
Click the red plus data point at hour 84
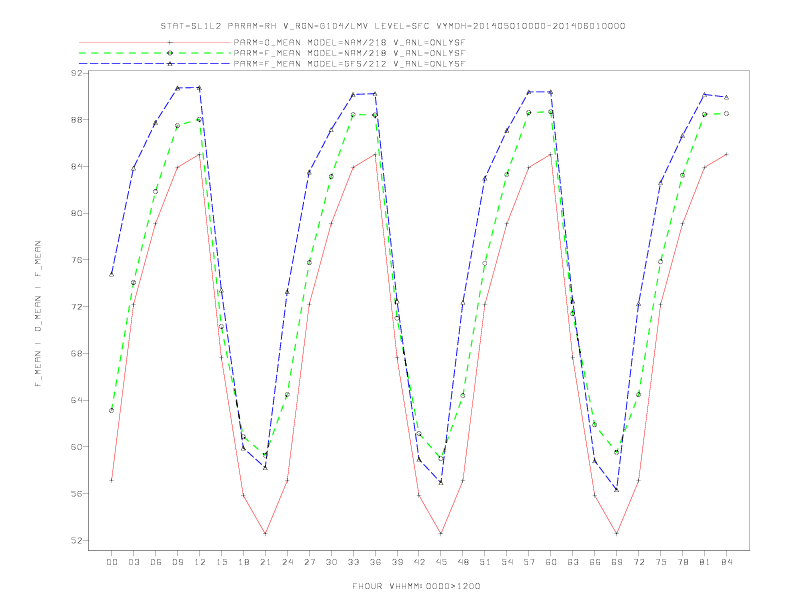click(x=726, y=154)
